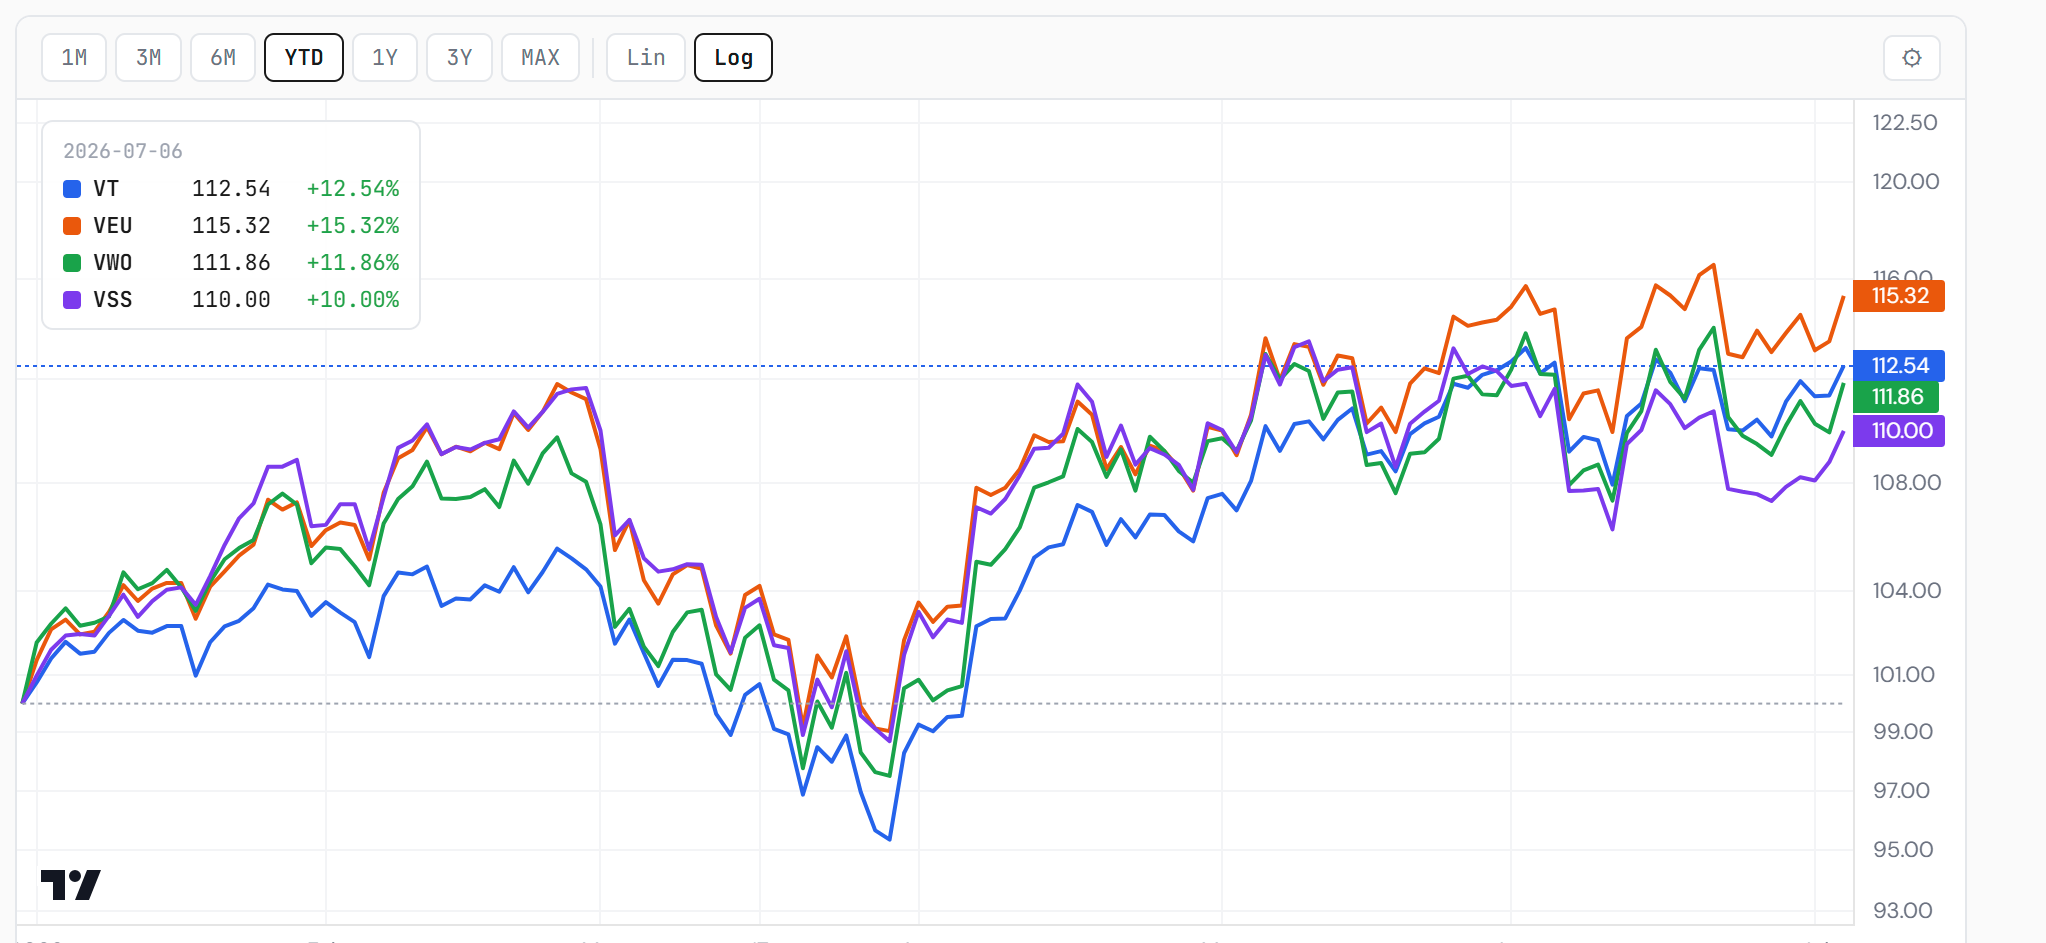Click the 95.00 axis label
This screenshot has width=2046, height=943.
pos(1902,850)
